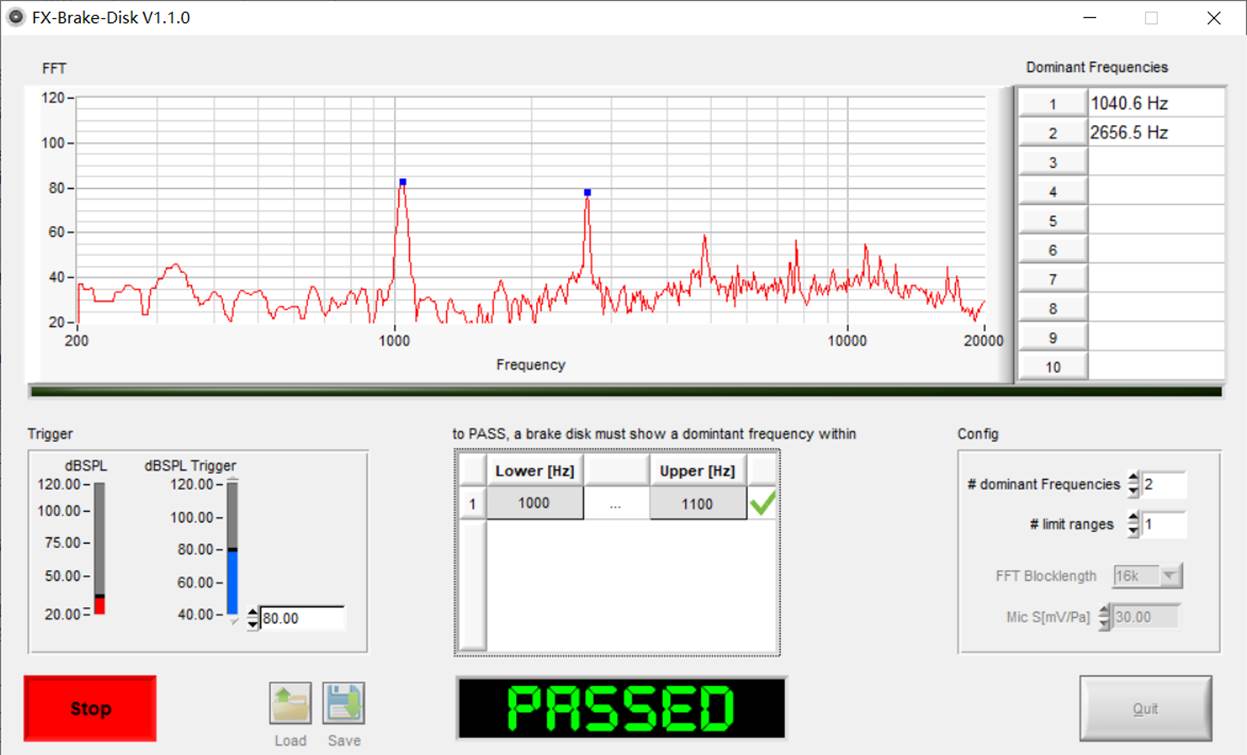Click the trigger value field showing 80.00

click(302, 619)
